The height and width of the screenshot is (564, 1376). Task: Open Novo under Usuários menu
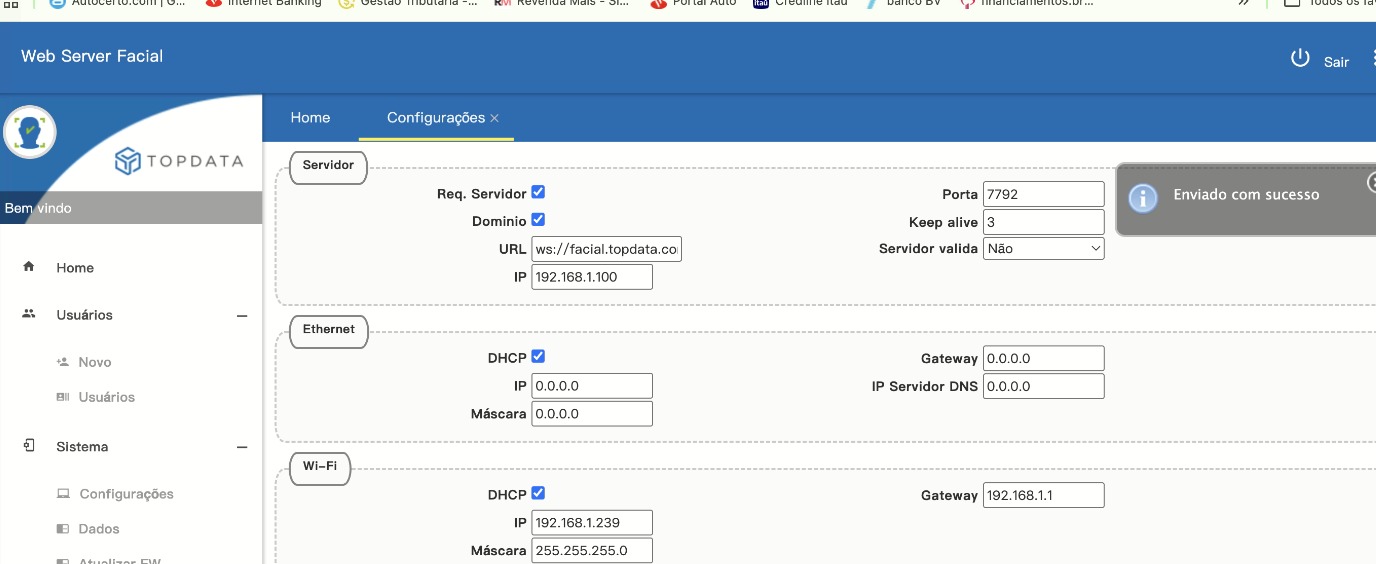95,362
